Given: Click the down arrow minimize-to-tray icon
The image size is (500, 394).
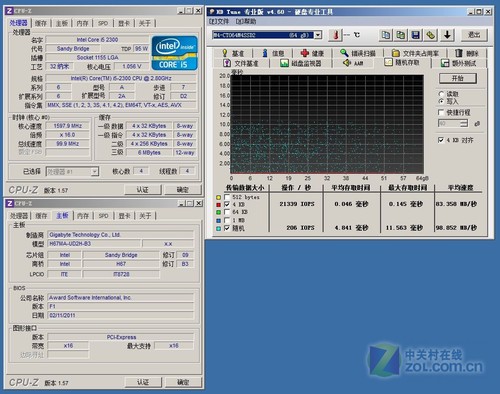Looking at the screenshot, I should (x=447, y=35).
